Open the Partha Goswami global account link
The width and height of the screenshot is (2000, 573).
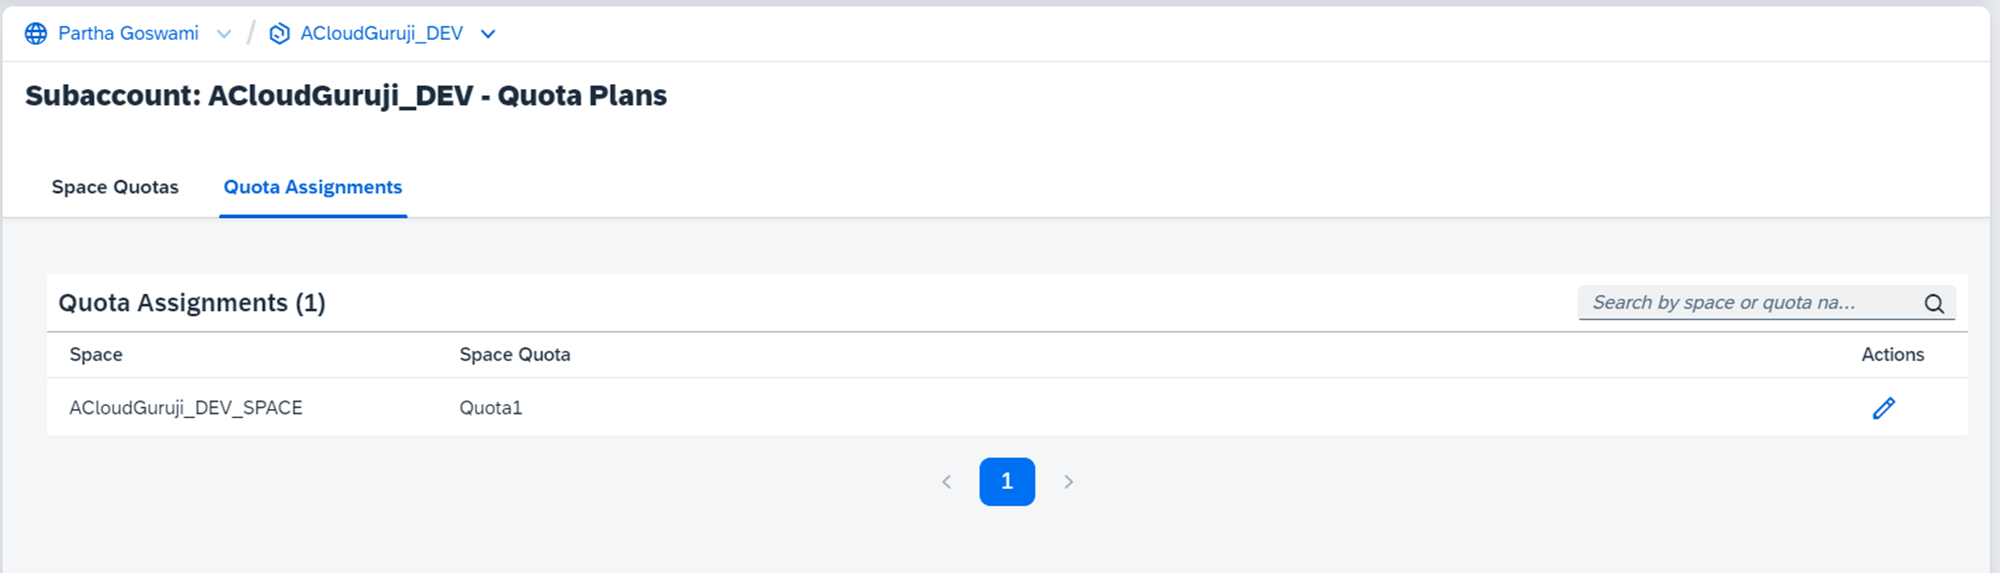point(128,34)
